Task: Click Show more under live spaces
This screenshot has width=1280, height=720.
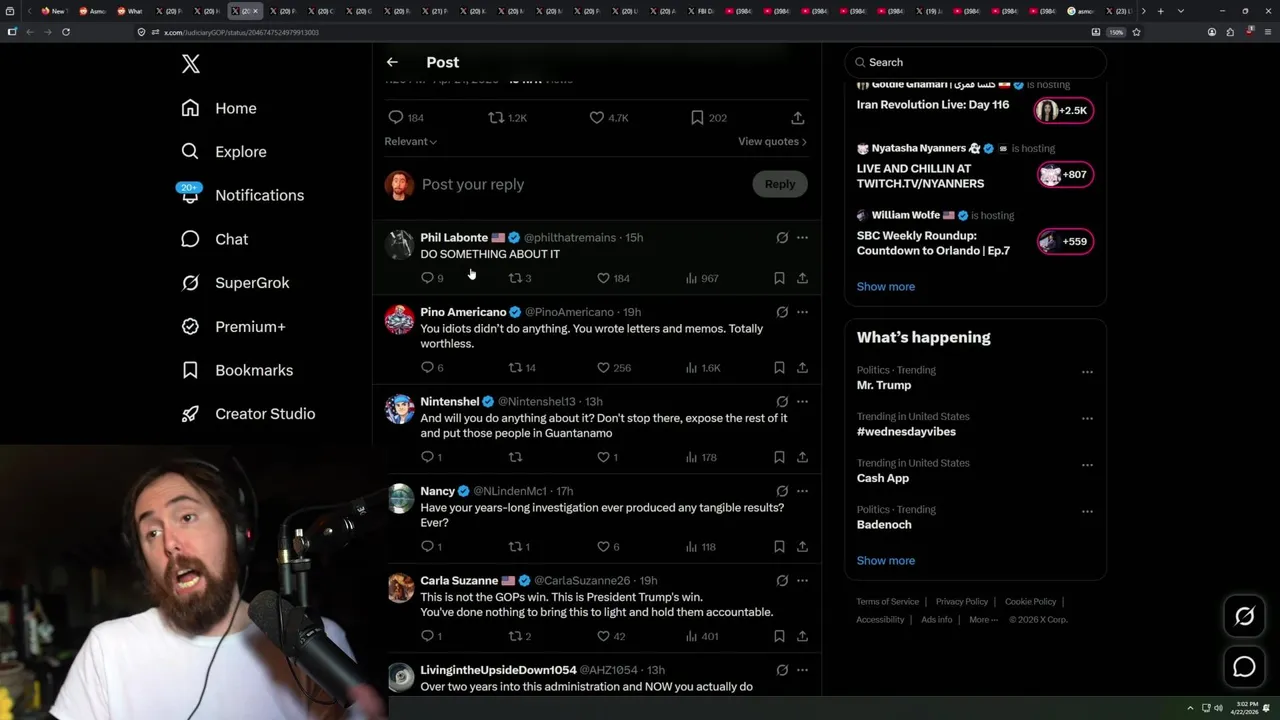Action: point(886,287)
